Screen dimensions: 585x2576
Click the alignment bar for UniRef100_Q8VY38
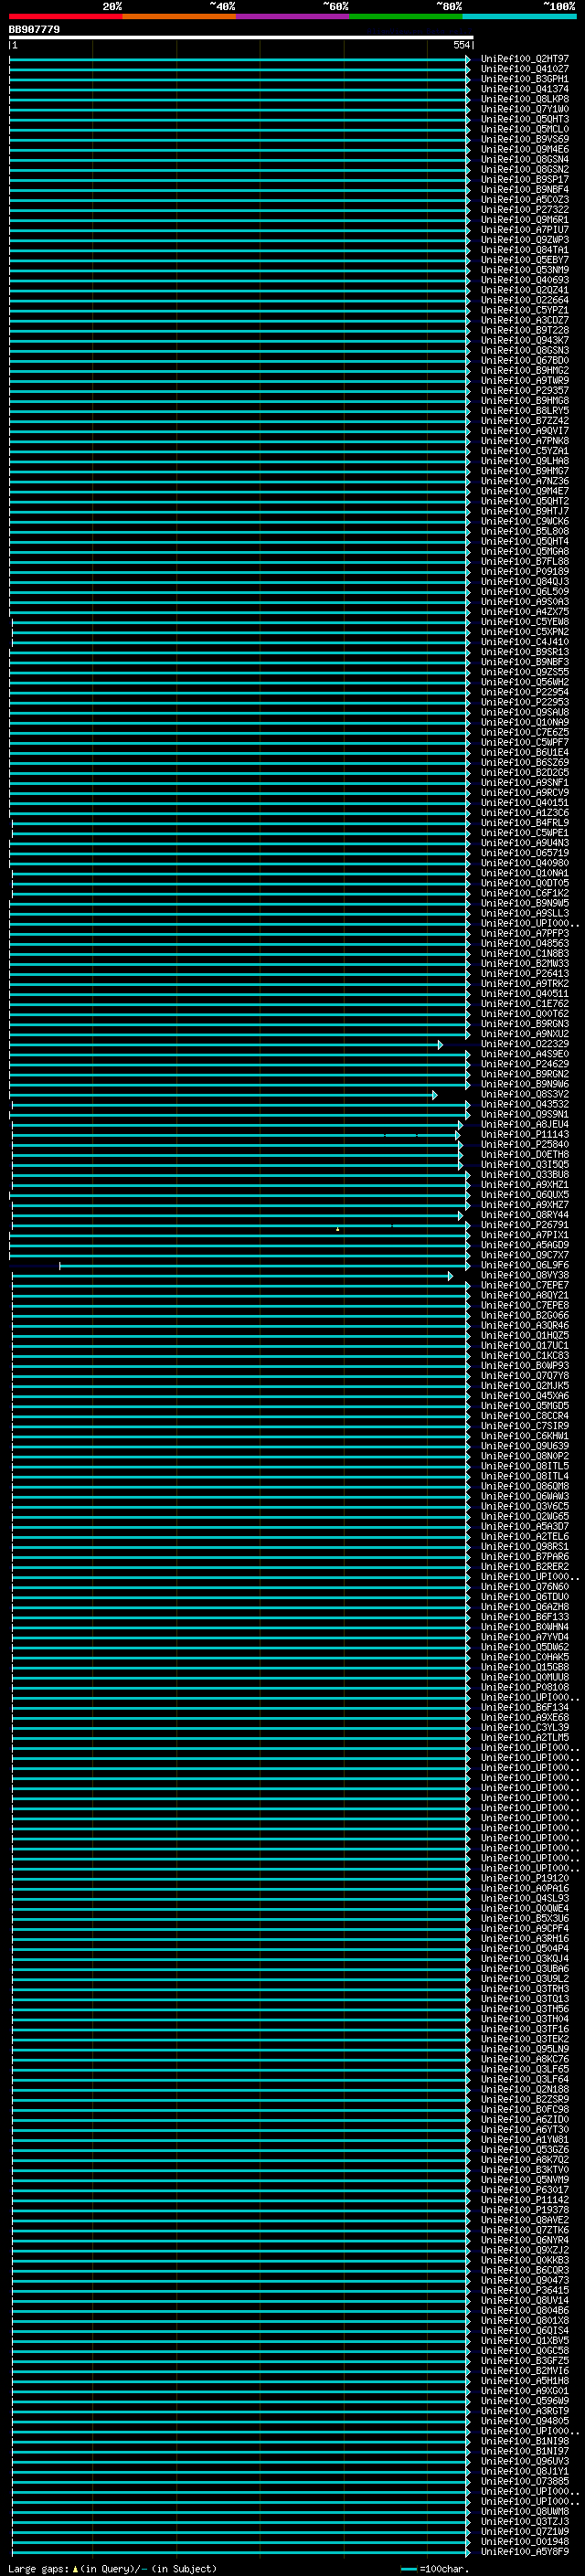click(232, 1276)
